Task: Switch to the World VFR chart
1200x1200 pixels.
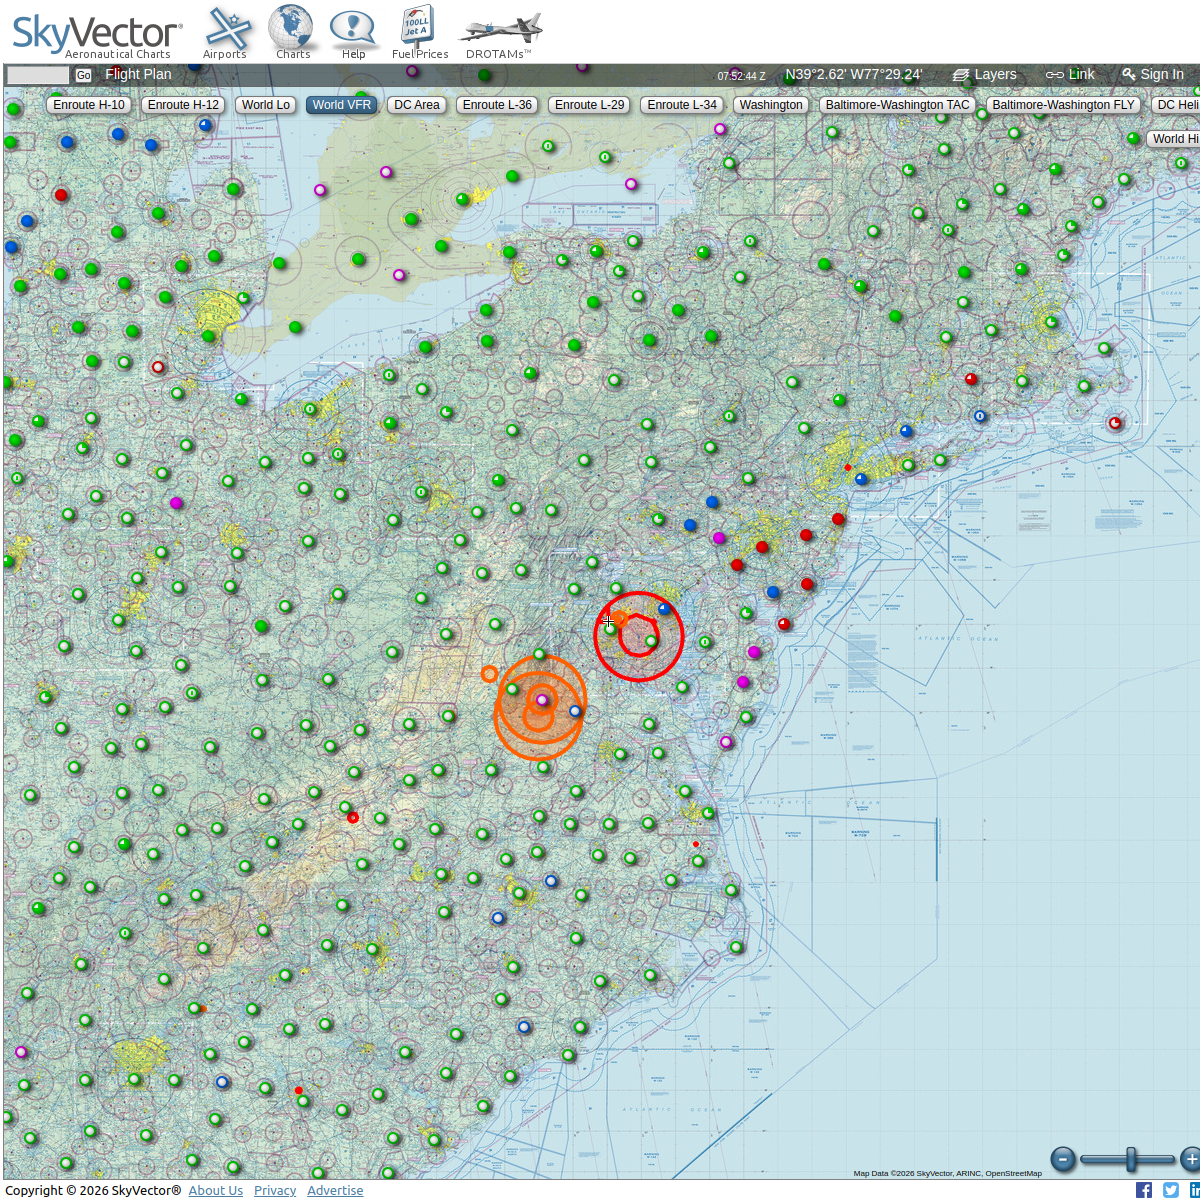Action: (341, 105)
